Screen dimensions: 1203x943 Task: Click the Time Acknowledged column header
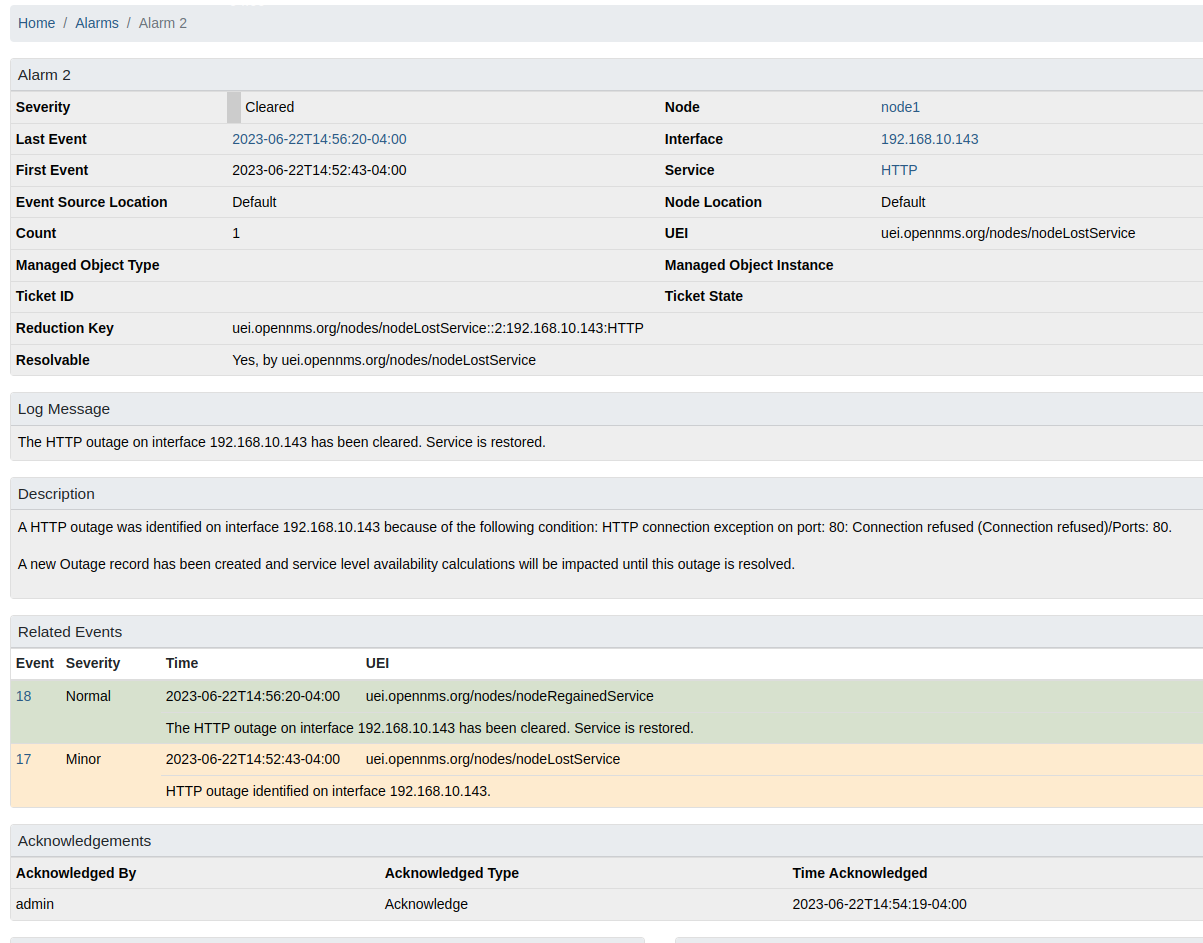[x=860, y=873]
